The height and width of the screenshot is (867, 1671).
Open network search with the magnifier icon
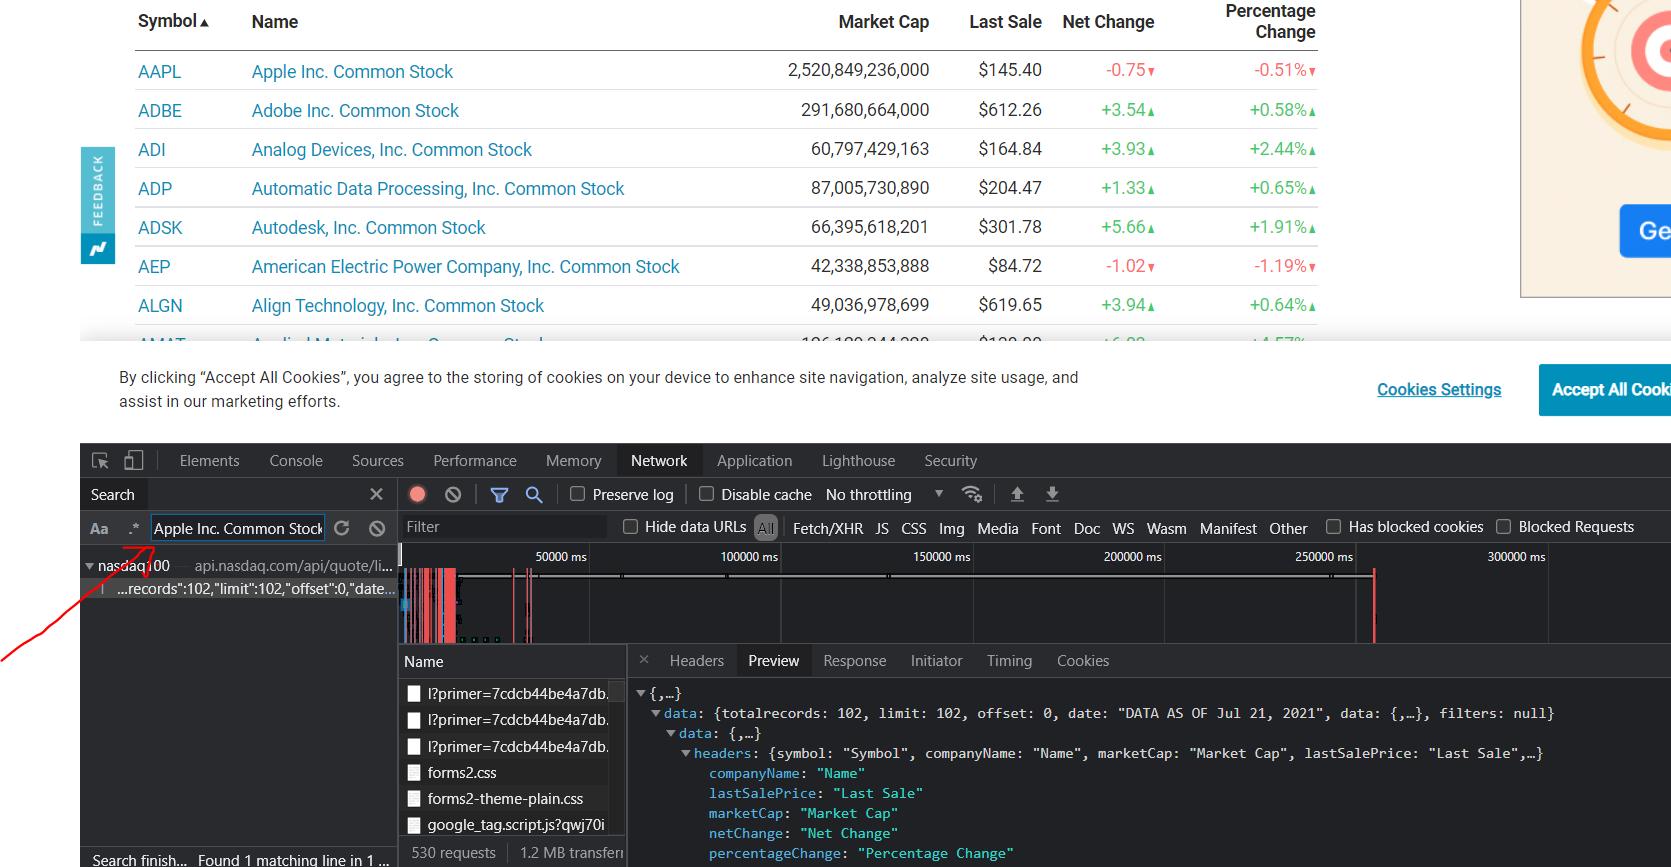pyautogui.click(x=534, y=494)
